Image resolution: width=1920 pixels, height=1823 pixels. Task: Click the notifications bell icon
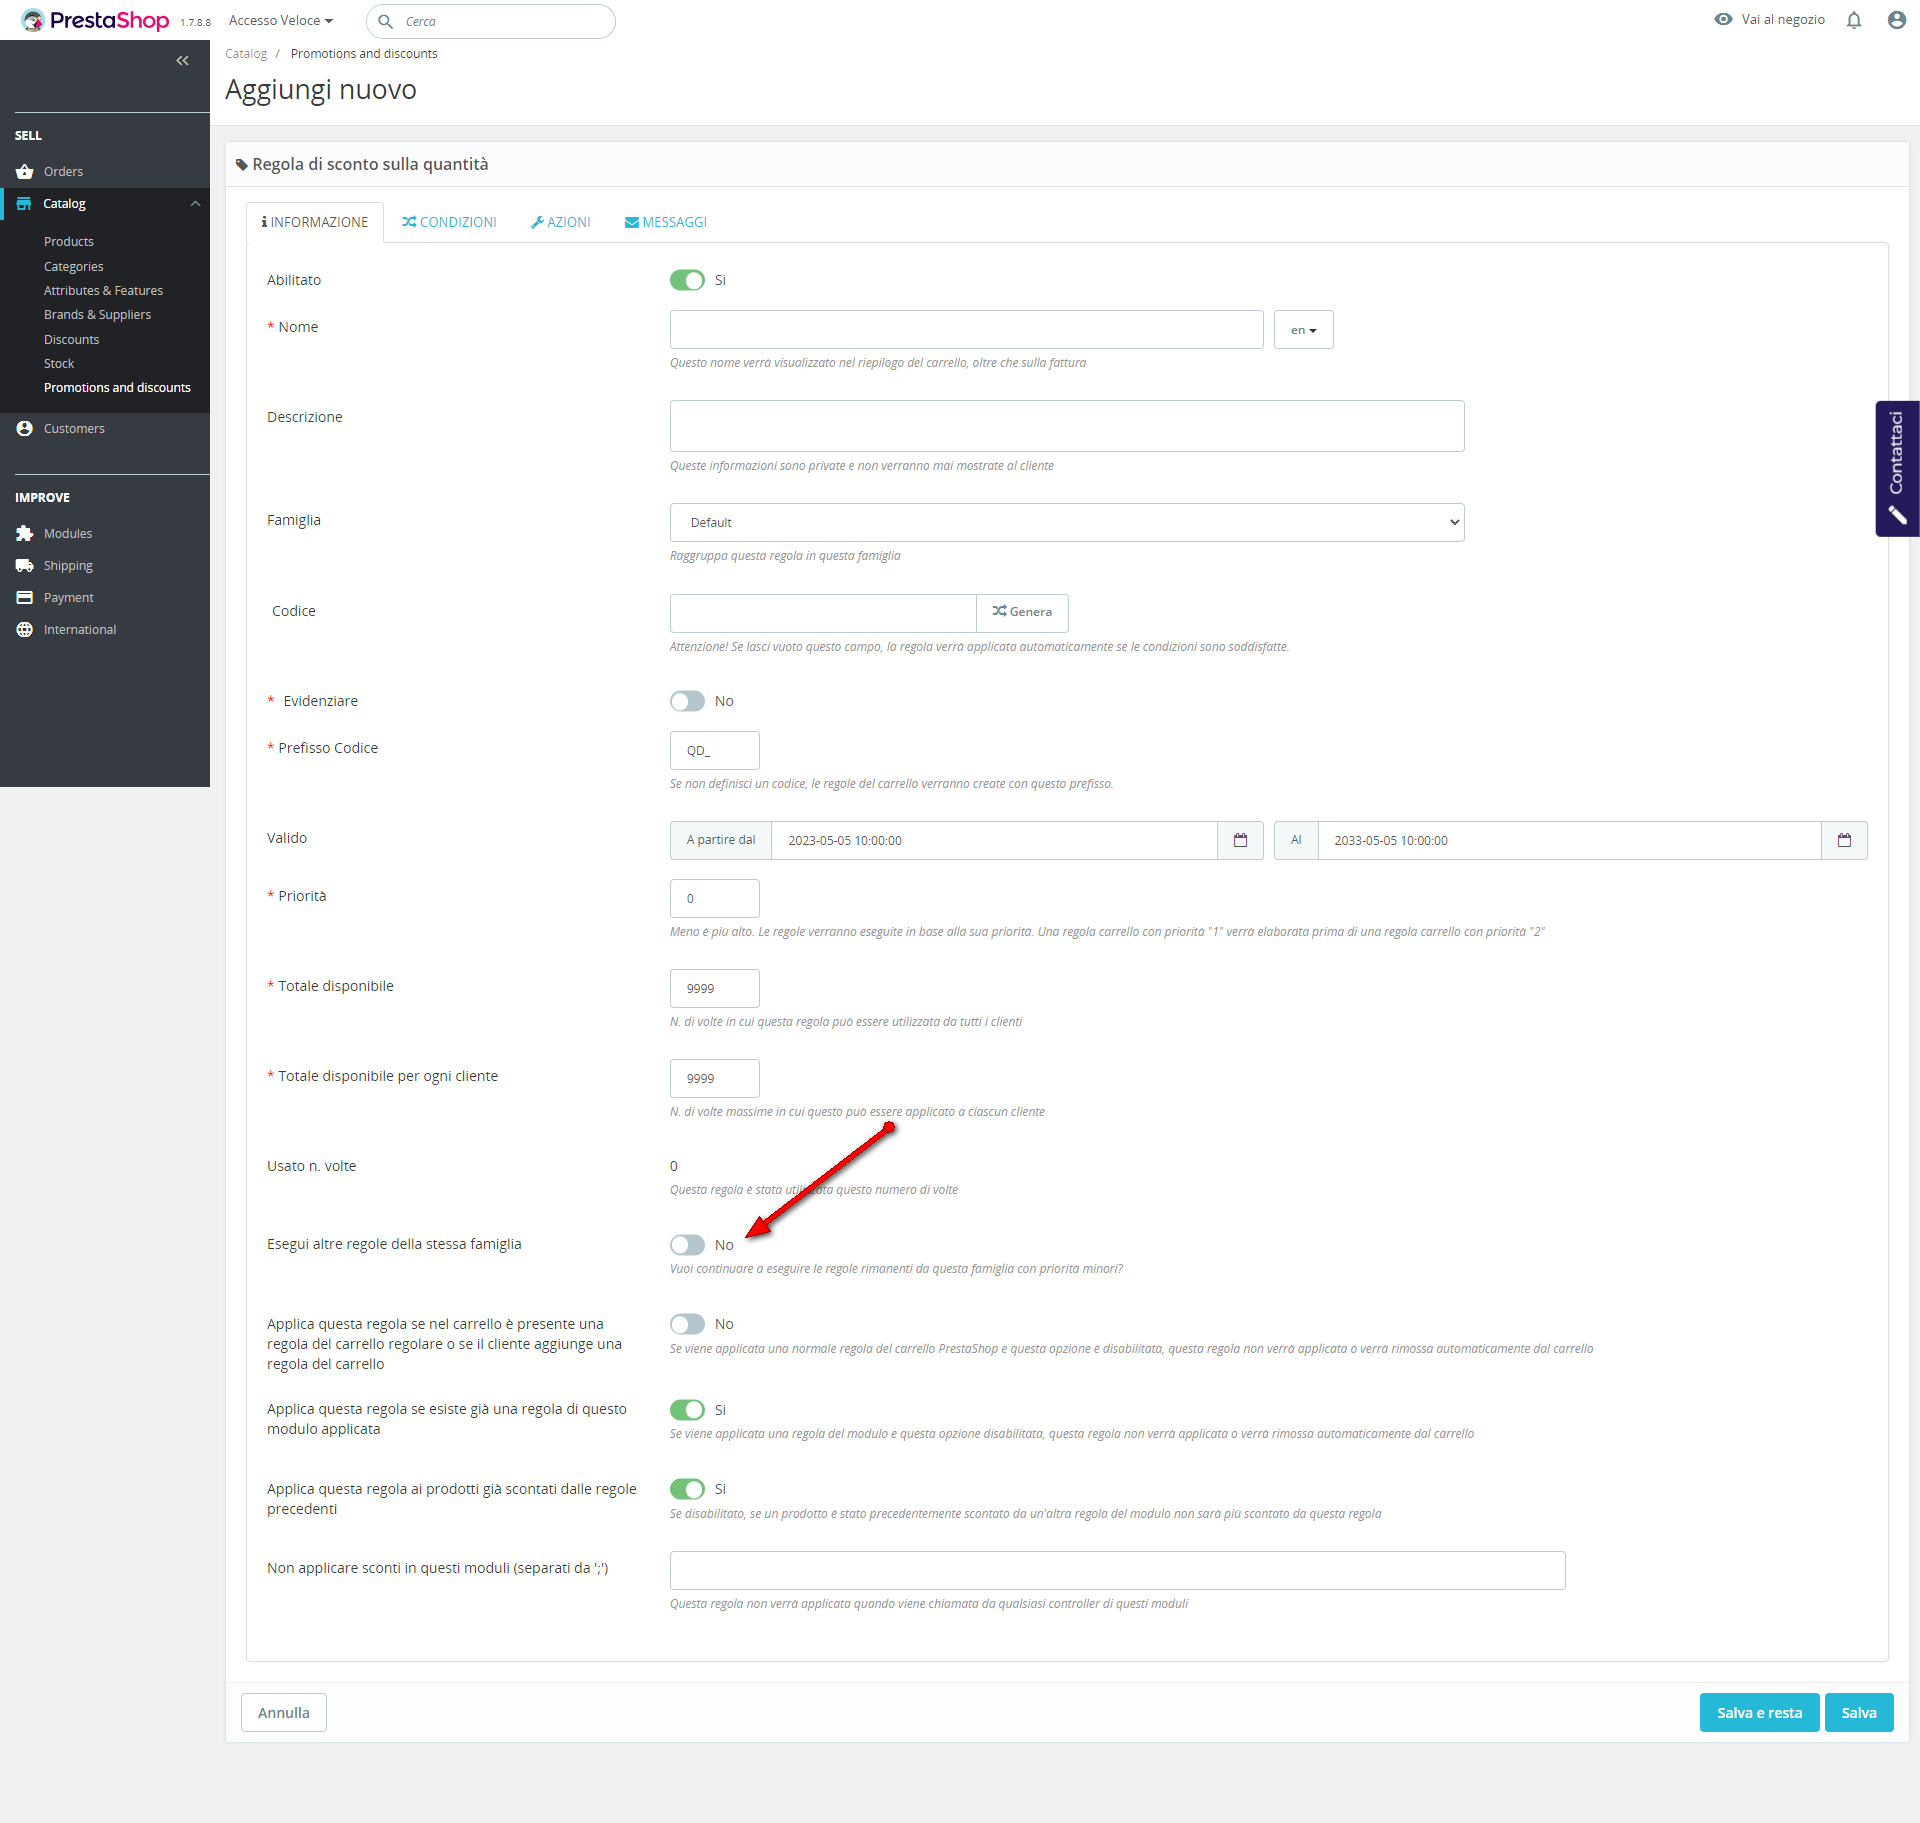click(1853, 20)
